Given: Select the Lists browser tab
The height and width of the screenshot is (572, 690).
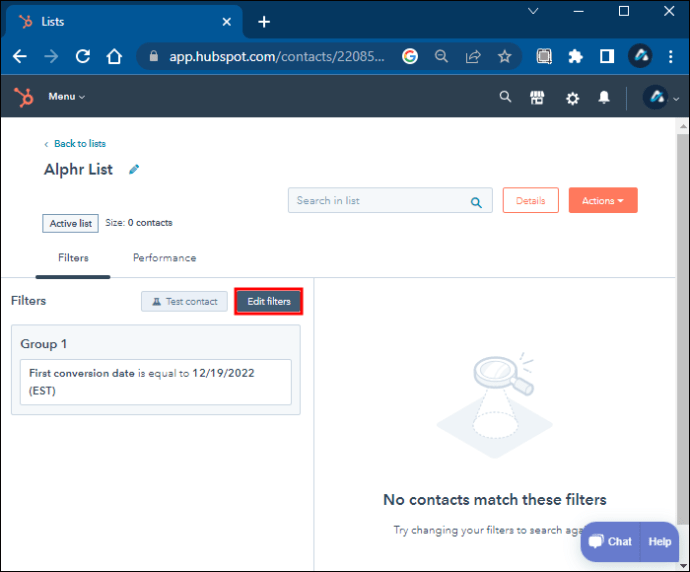Looking at the screenshot, I should (123, 22).
